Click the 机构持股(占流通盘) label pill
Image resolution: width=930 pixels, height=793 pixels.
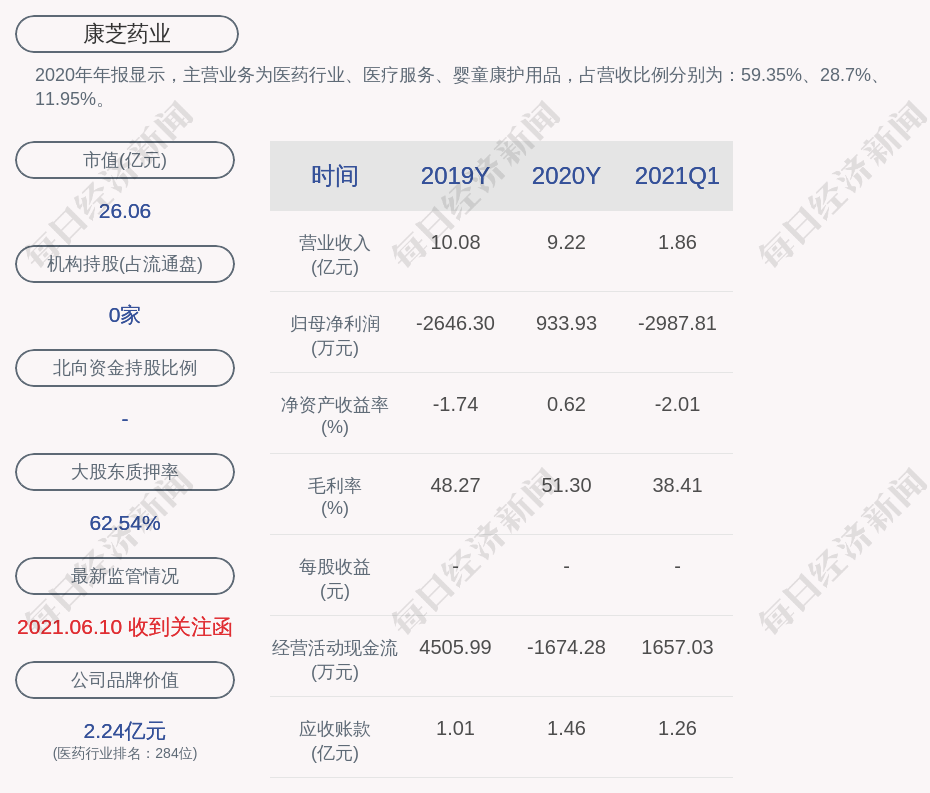point(125,264)
